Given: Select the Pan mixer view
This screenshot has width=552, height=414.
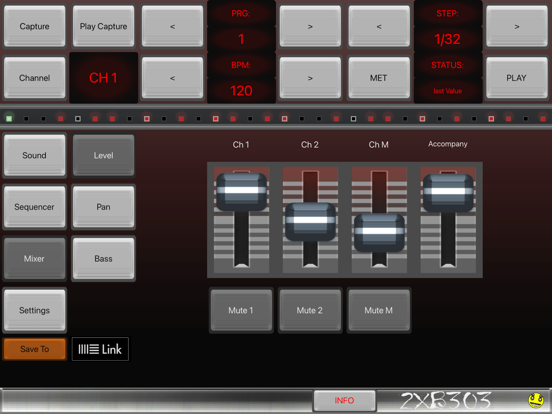Looking at the screenshot, I should pyautogui.click(x=104, y=207).
